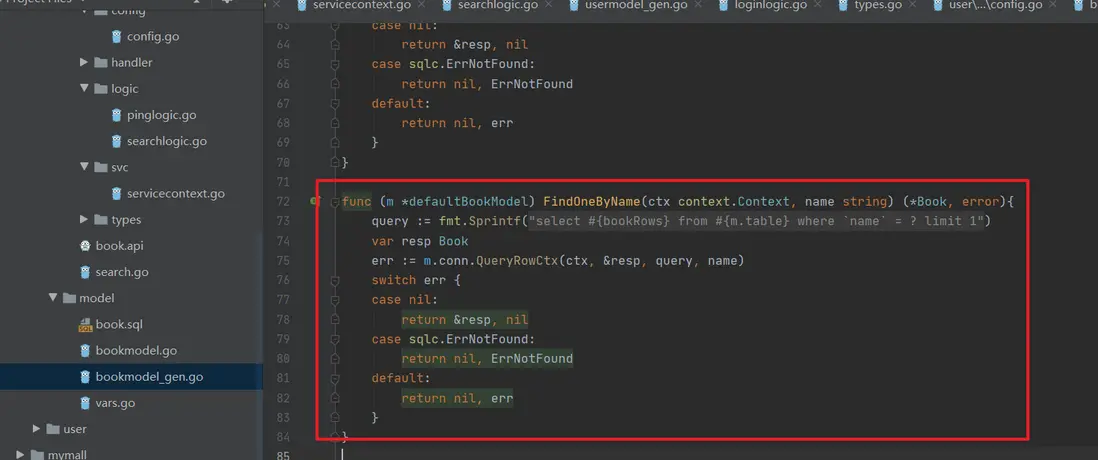Expand the handler folder arrow
This screenshot has width=1098, height=460.
[84, 62]
